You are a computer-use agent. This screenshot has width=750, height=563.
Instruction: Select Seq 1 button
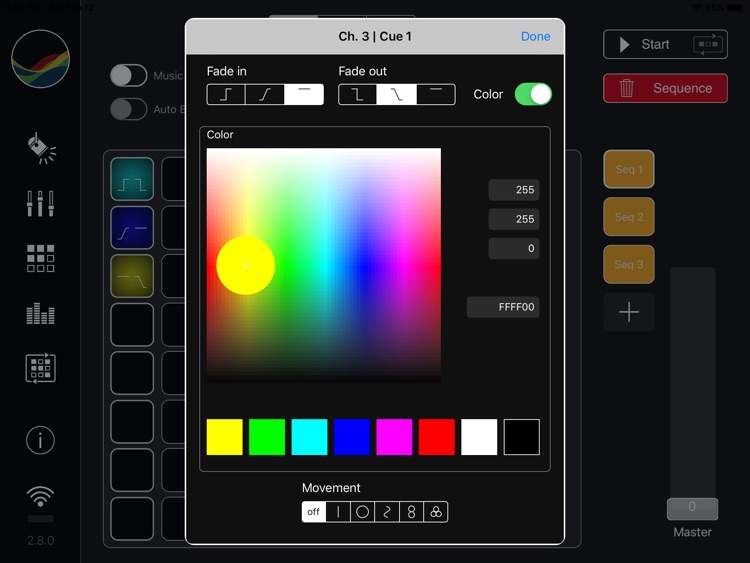629,169
